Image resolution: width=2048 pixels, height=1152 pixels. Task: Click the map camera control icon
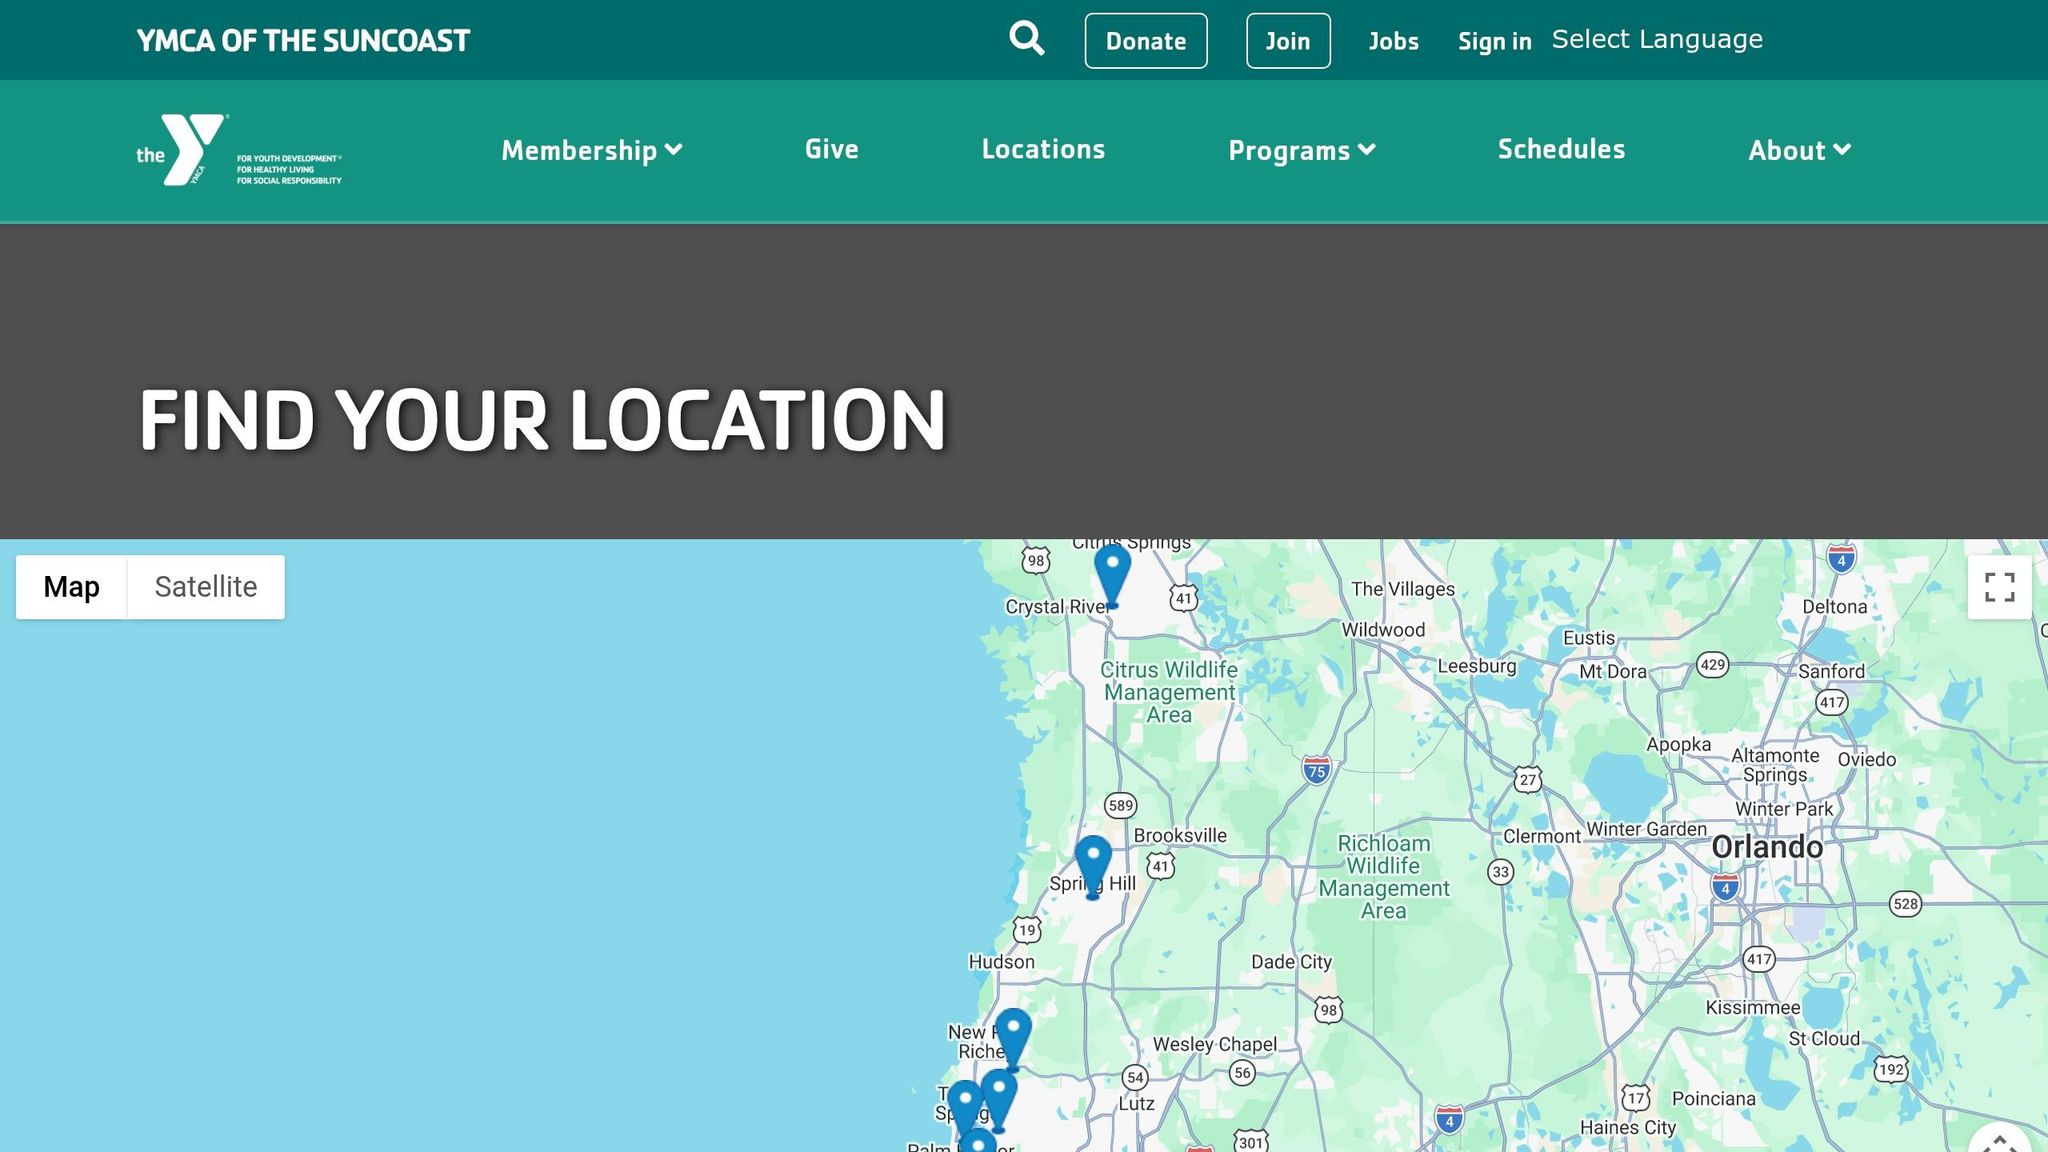[1998, 1142]
